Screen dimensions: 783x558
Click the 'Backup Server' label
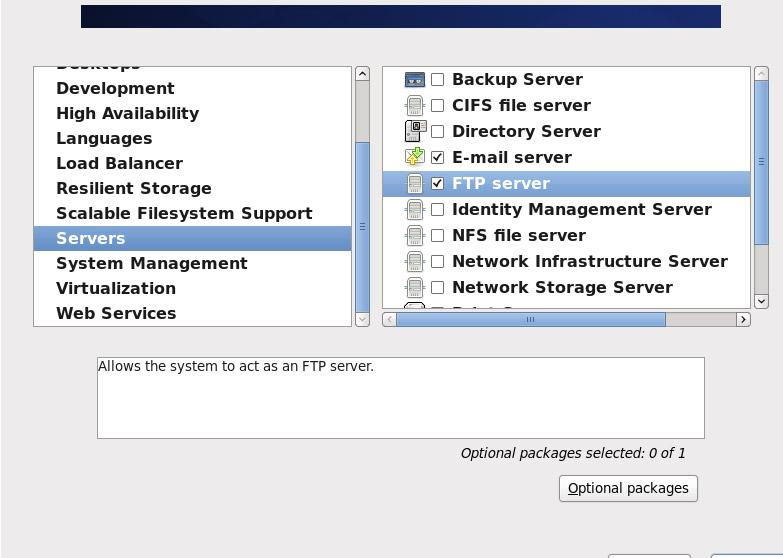517,79
